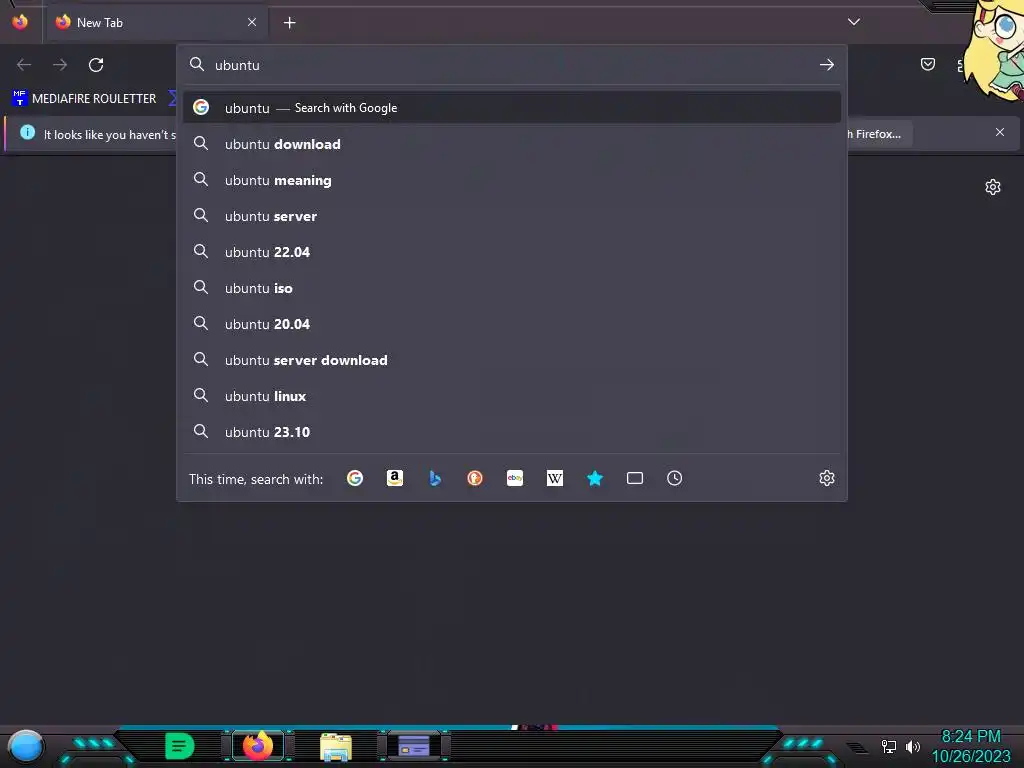Open the green notes app on taskbar

tap(179, 746)
